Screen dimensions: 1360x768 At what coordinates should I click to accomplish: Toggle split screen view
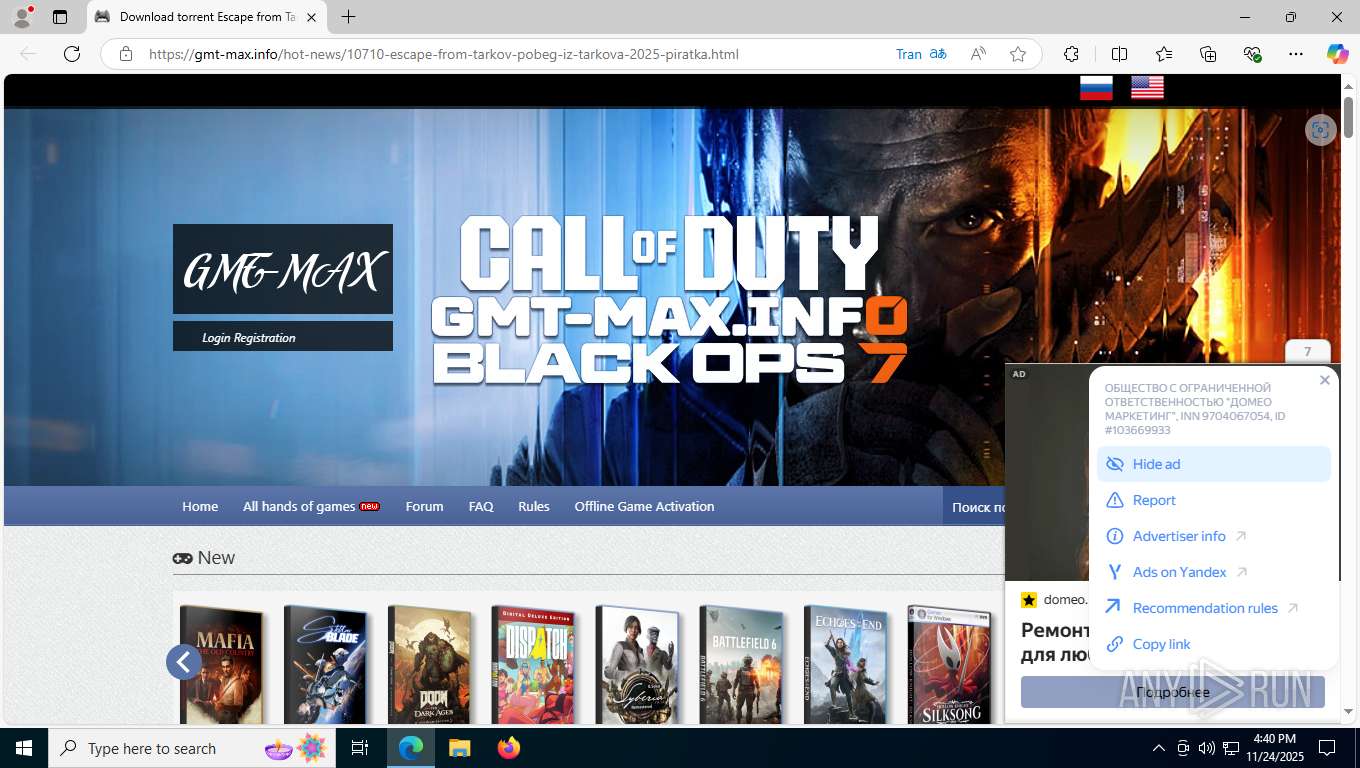pyautogui.click(x=1119, y=54)
